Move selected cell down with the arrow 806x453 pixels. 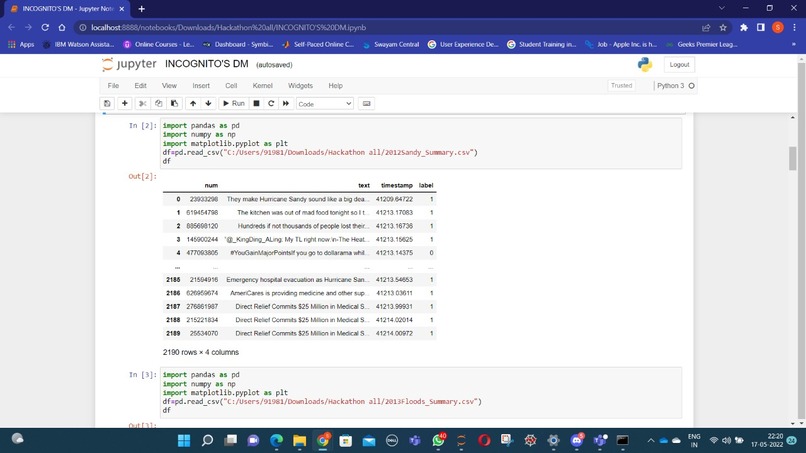click(x=208, y=103)
